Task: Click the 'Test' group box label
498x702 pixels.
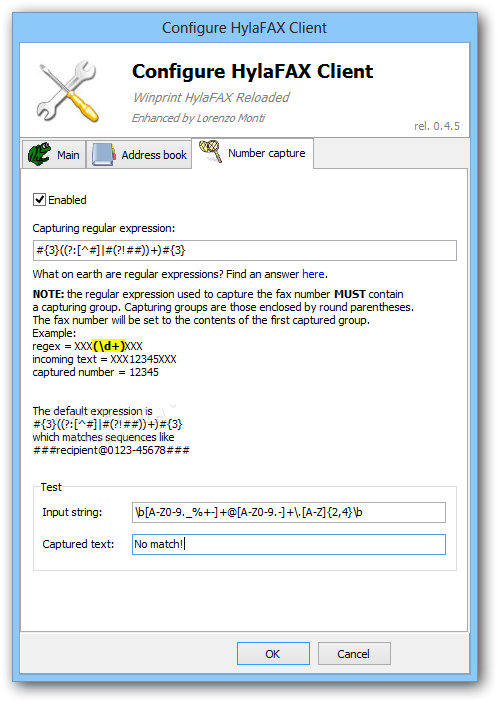Action: [x=51, y=487]
